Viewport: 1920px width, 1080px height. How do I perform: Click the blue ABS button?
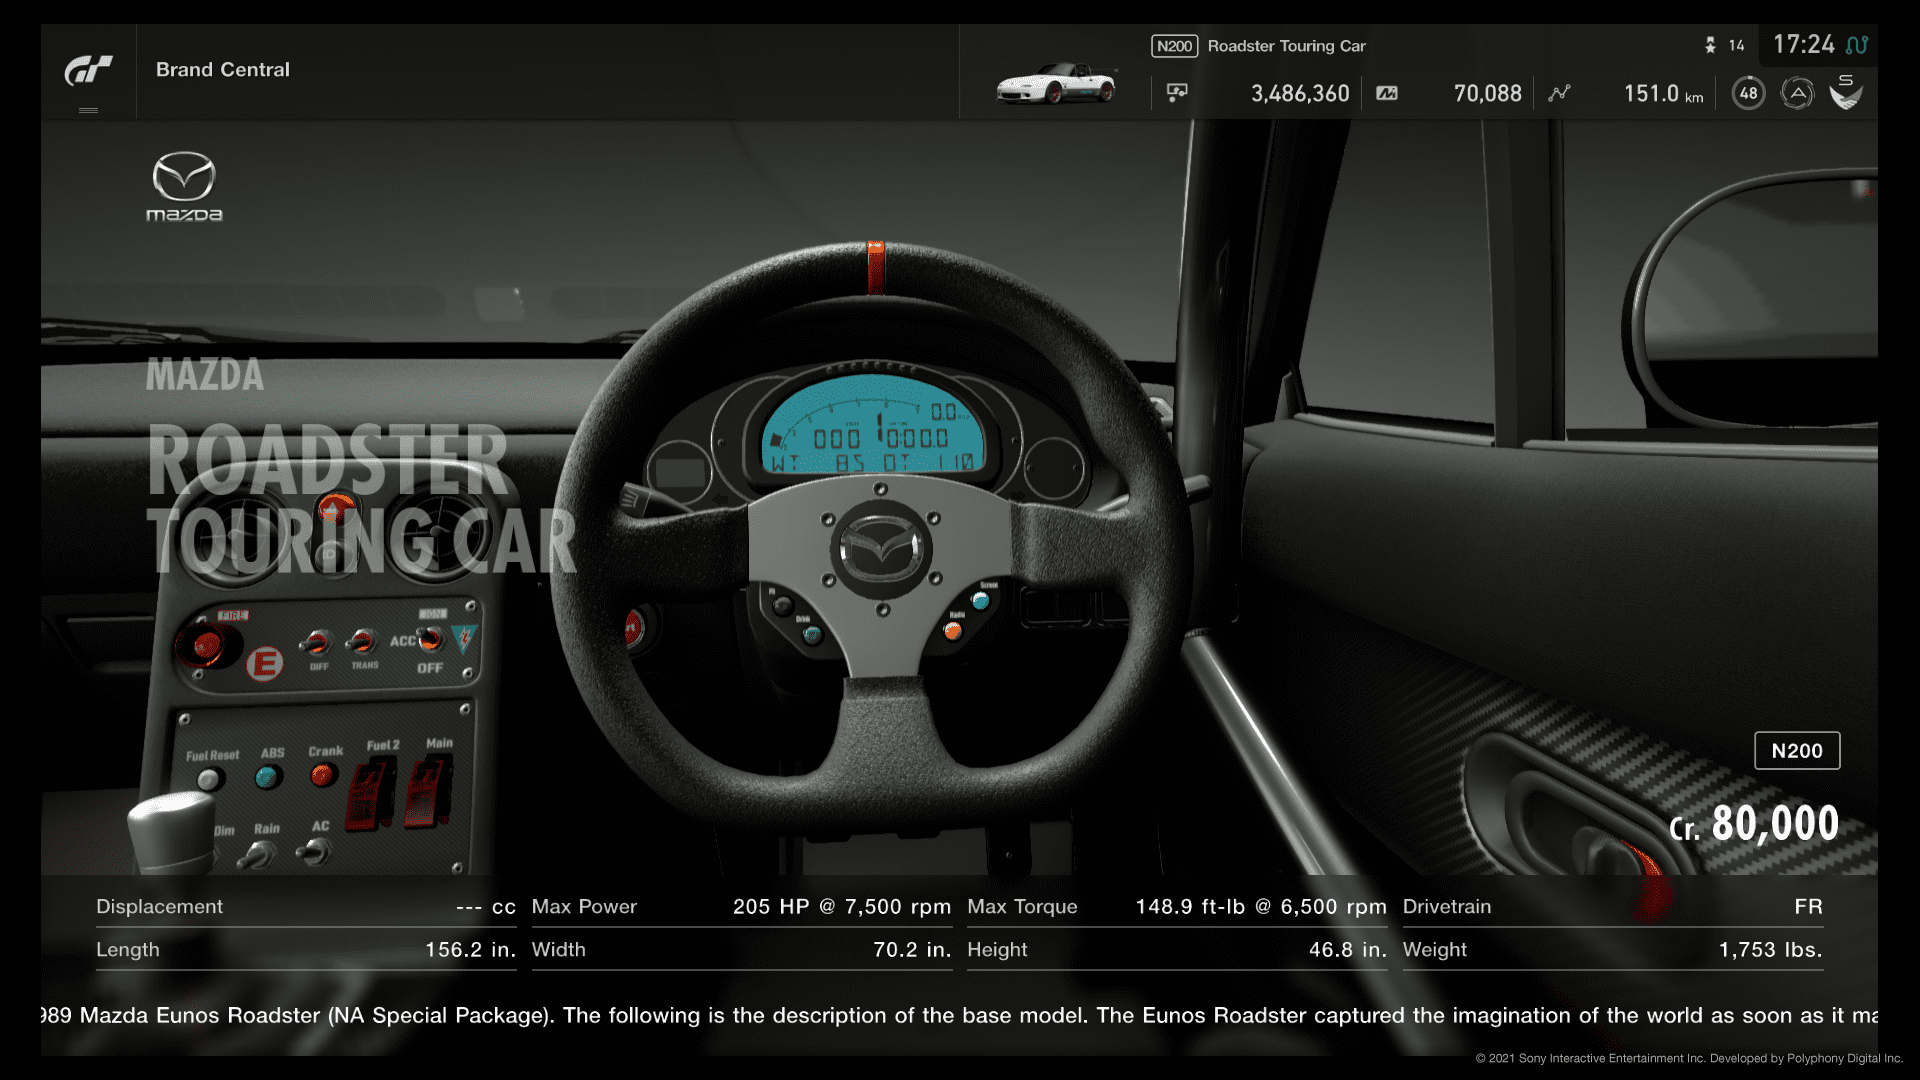[x=267, y=777]
